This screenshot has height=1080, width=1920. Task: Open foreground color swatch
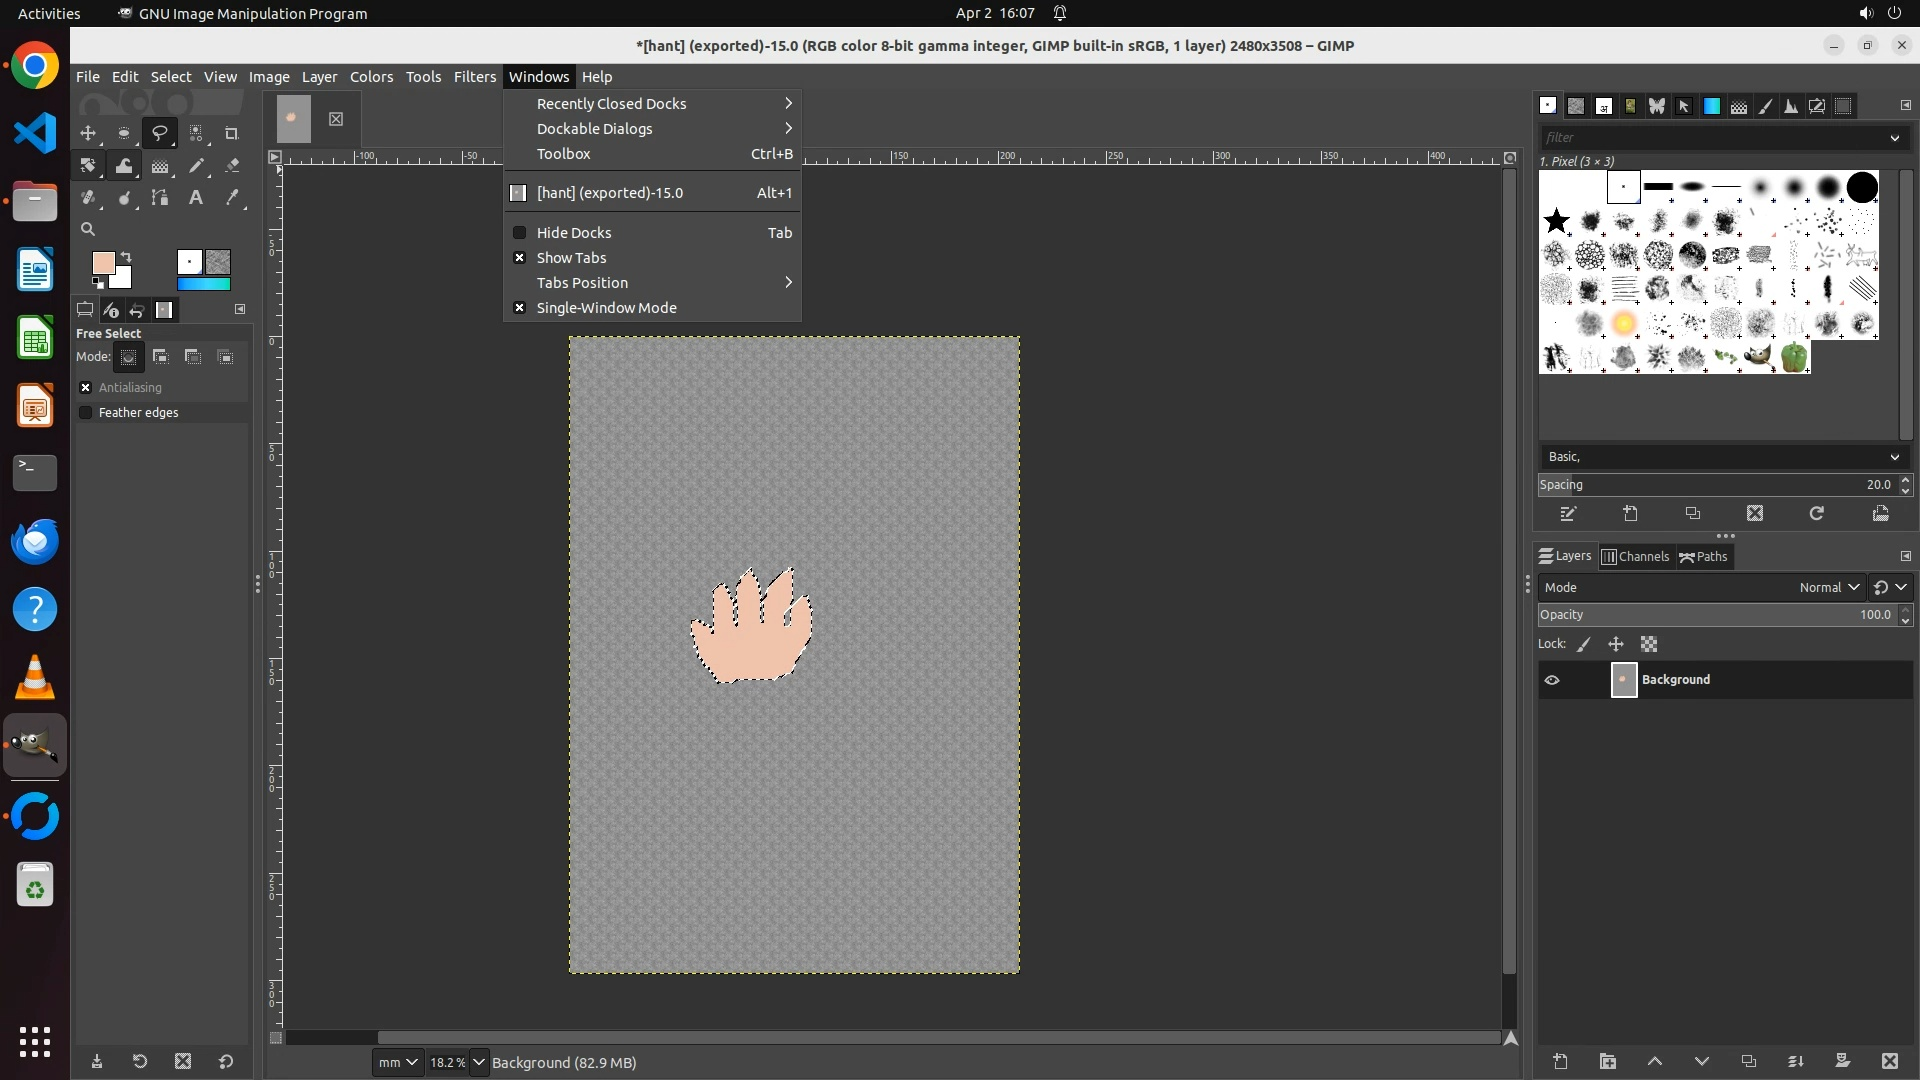[102, 263]
